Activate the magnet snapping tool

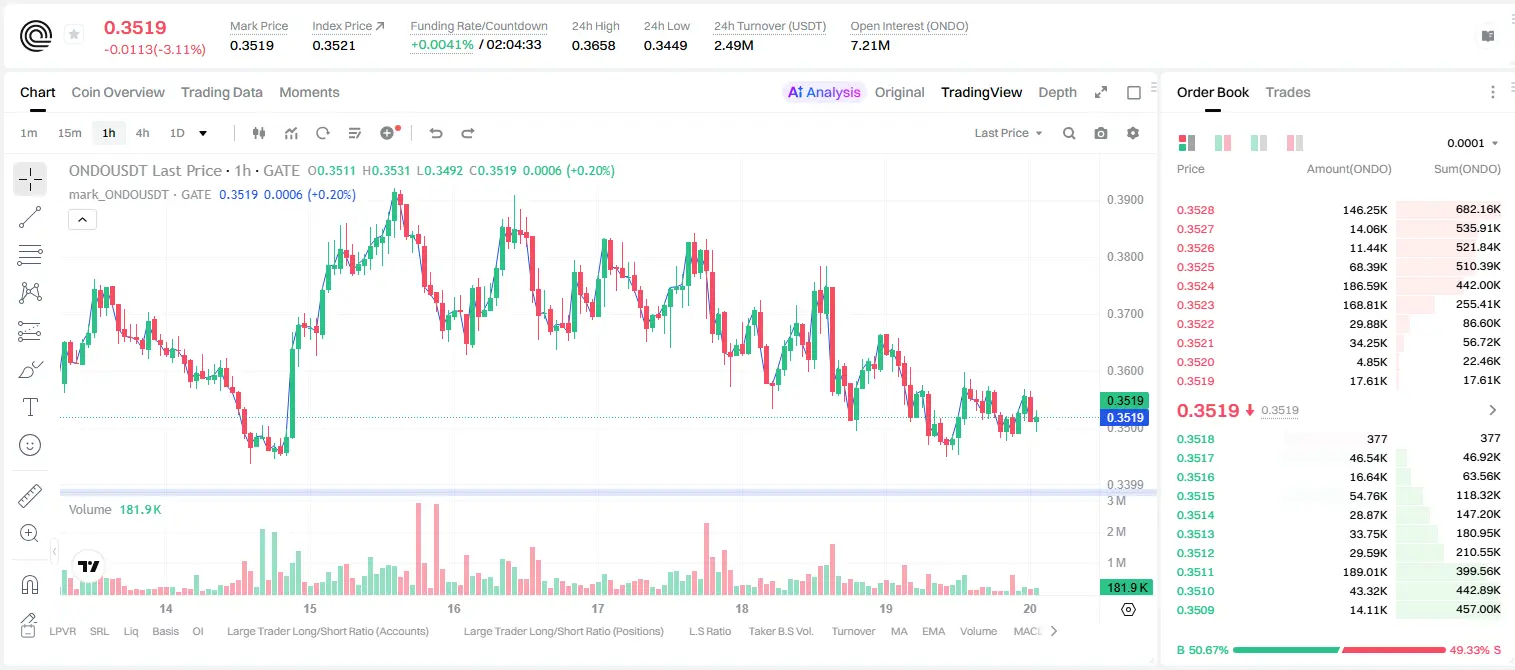pos(30,585)
